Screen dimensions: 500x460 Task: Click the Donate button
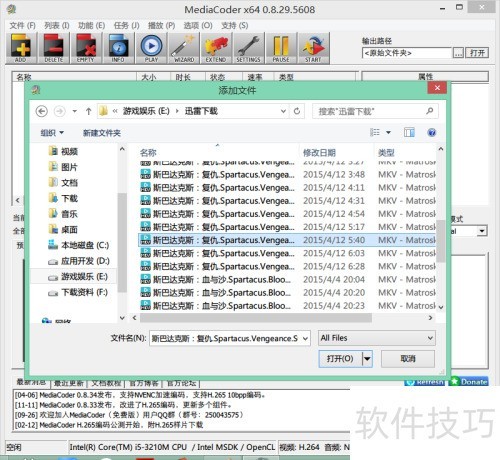point(469,382)
